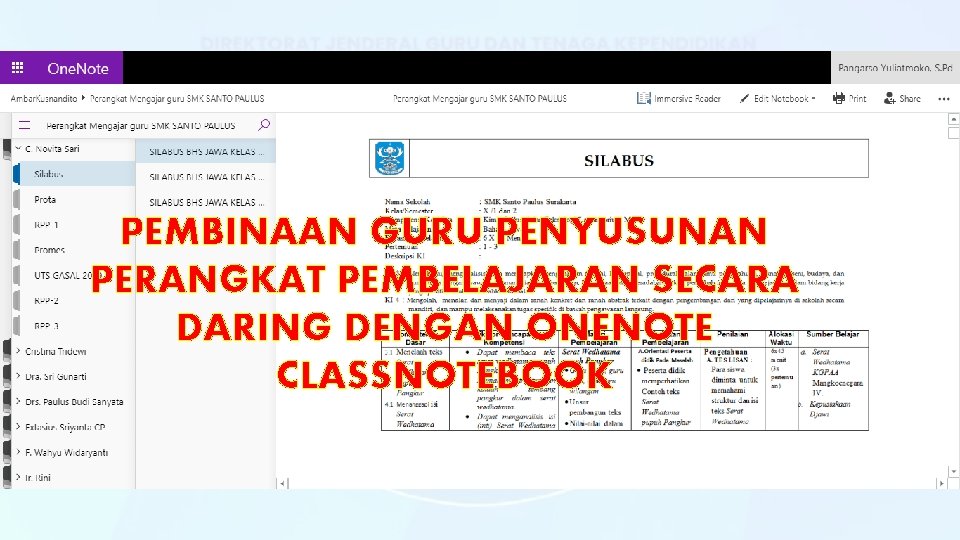The width and height of the screenshot is (960, 540).
Task: Share the notebook
Action: click(902, 99)
